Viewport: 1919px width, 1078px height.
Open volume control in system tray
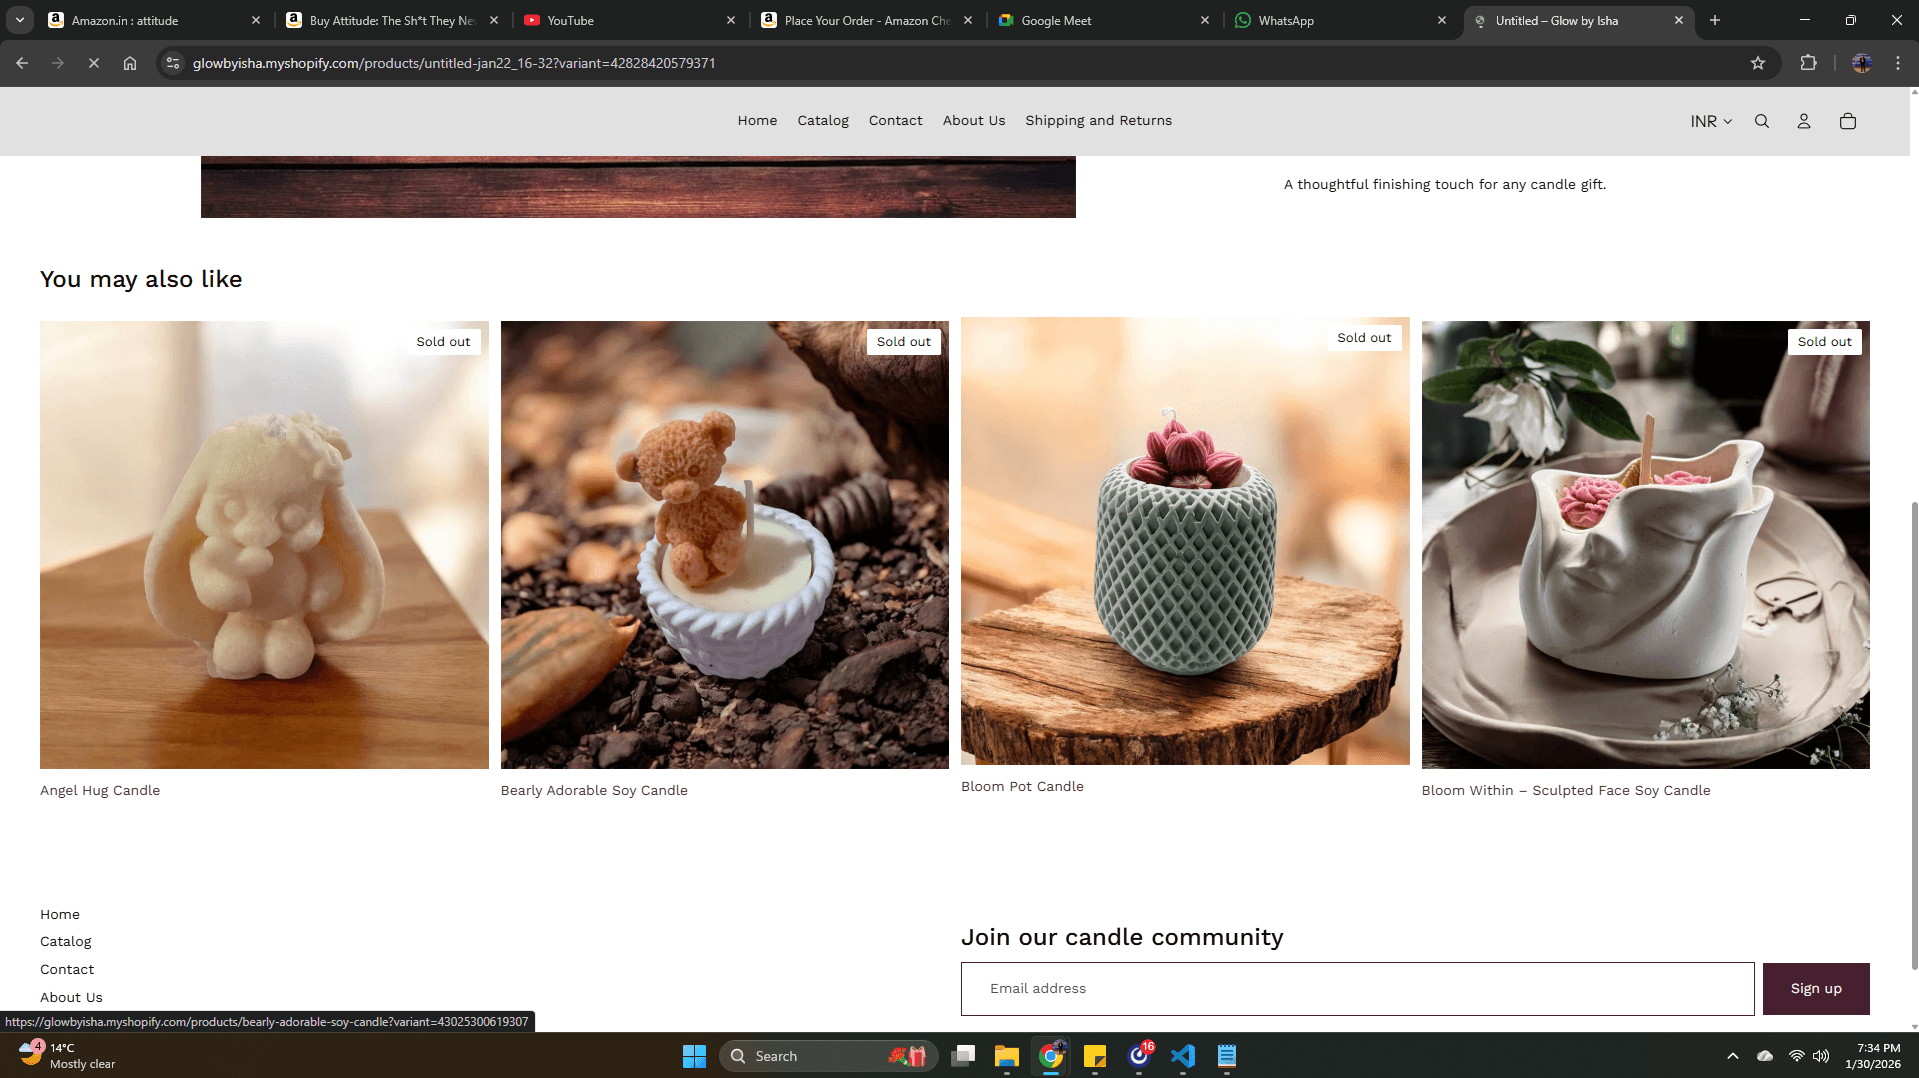(1821, 1056)
